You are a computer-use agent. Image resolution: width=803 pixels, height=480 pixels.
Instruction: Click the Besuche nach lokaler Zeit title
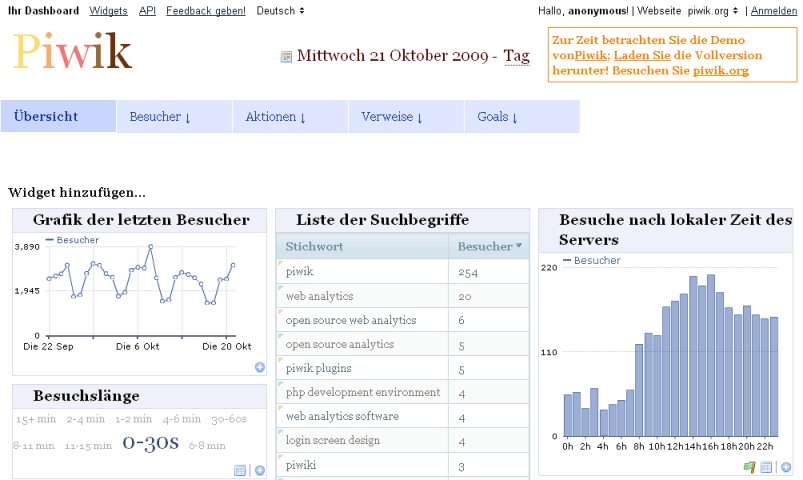coord(675,229)
